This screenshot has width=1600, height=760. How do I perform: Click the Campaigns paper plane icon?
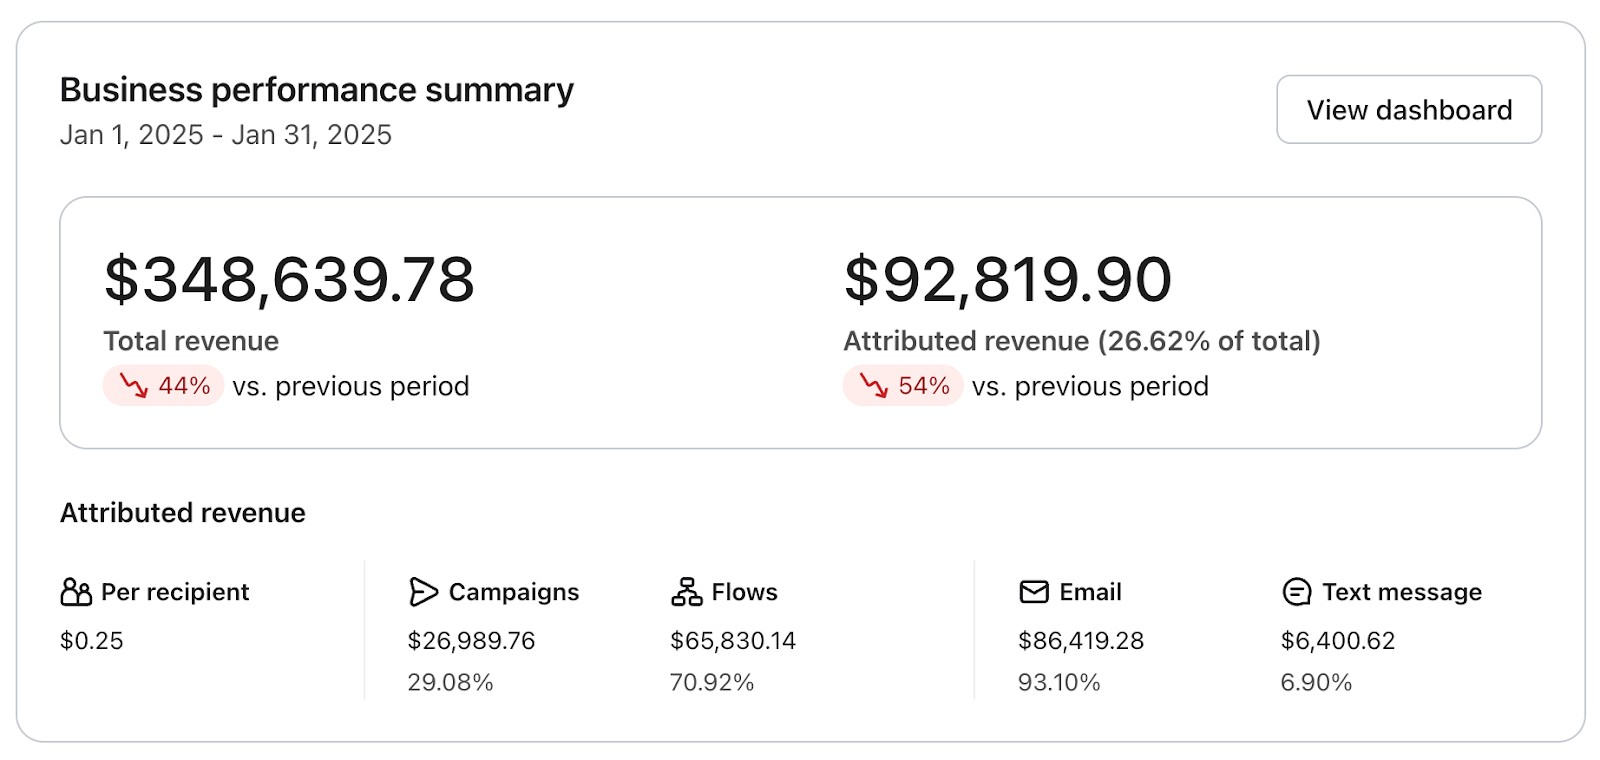(x=423, y=592)
